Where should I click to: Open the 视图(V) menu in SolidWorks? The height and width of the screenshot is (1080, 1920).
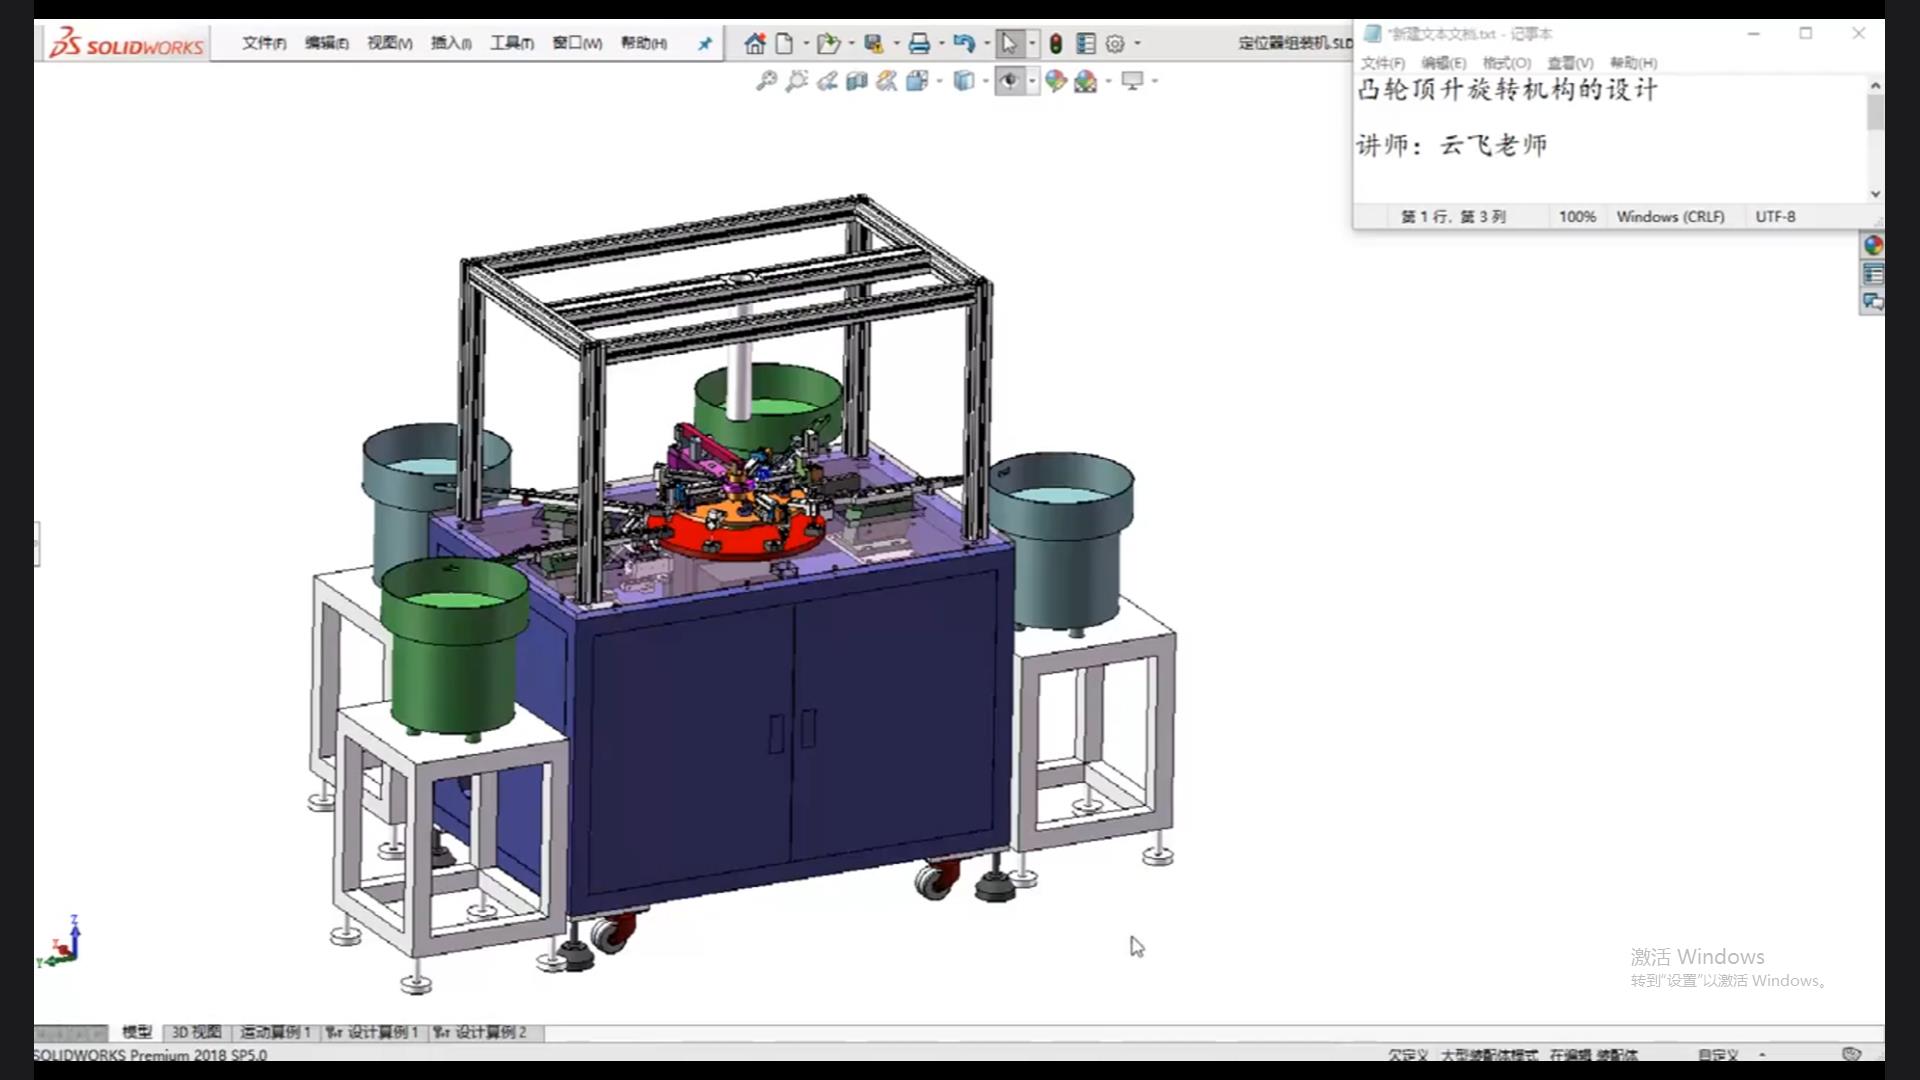[390, 43]
